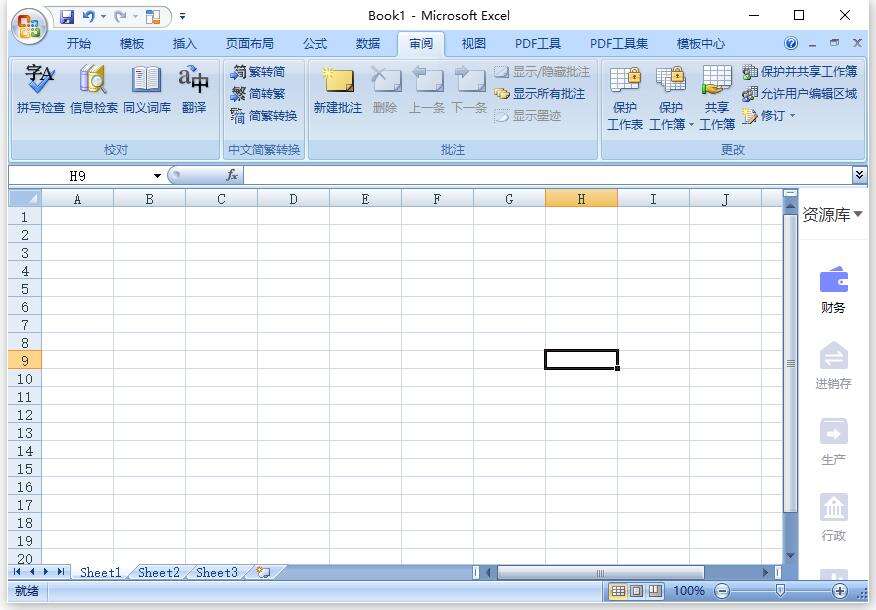The height and width of the screenshot is (610, 876).
Task: Open the undo history dropdown arrow
Action: (x=103, y=17)
